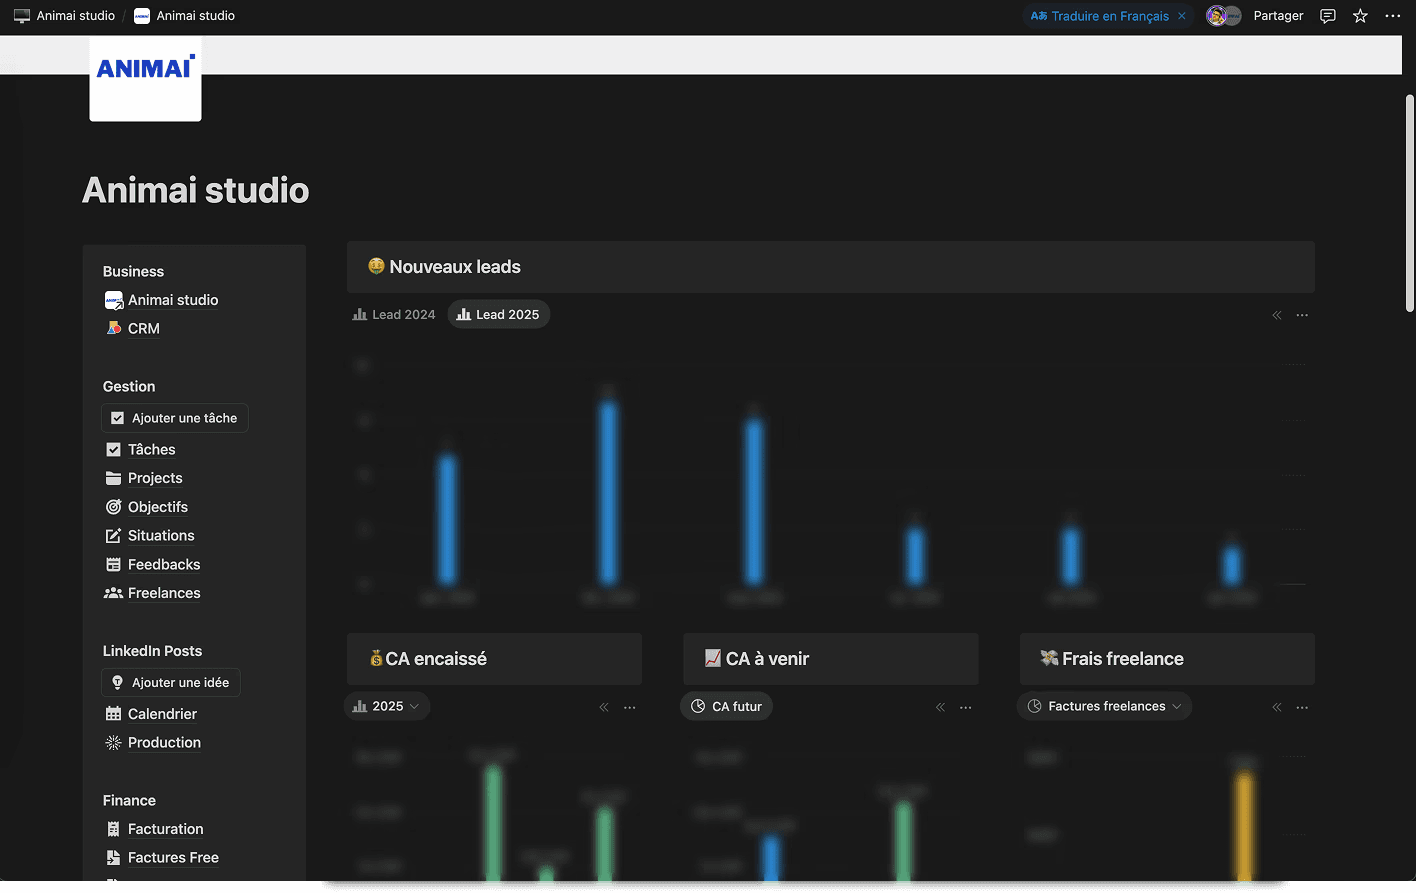
Task: Collapse CA à venir view double chevron
Action: tap(940, 707)
